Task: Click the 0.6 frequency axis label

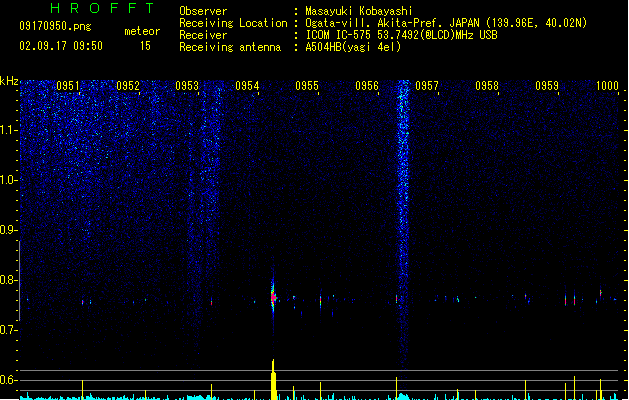Action: 8,380
